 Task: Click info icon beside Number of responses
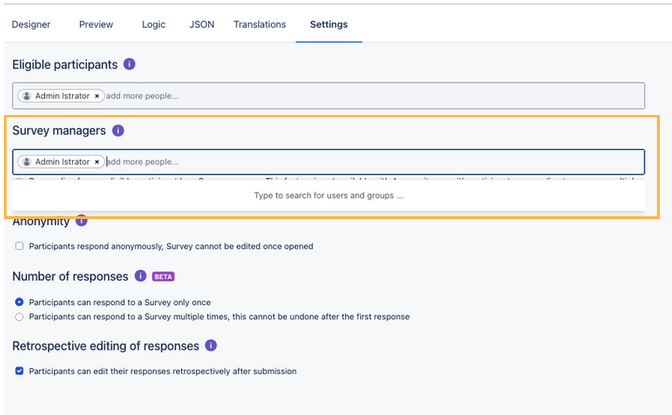tap(140, 276)
